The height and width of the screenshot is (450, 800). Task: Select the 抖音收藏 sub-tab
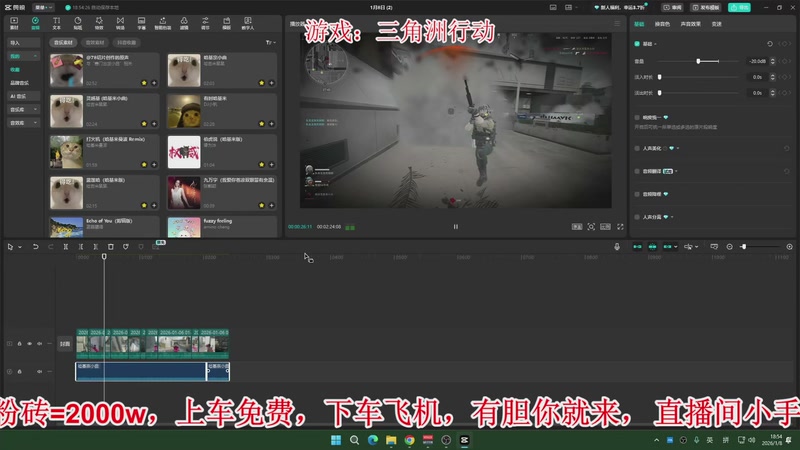(126, 42)
